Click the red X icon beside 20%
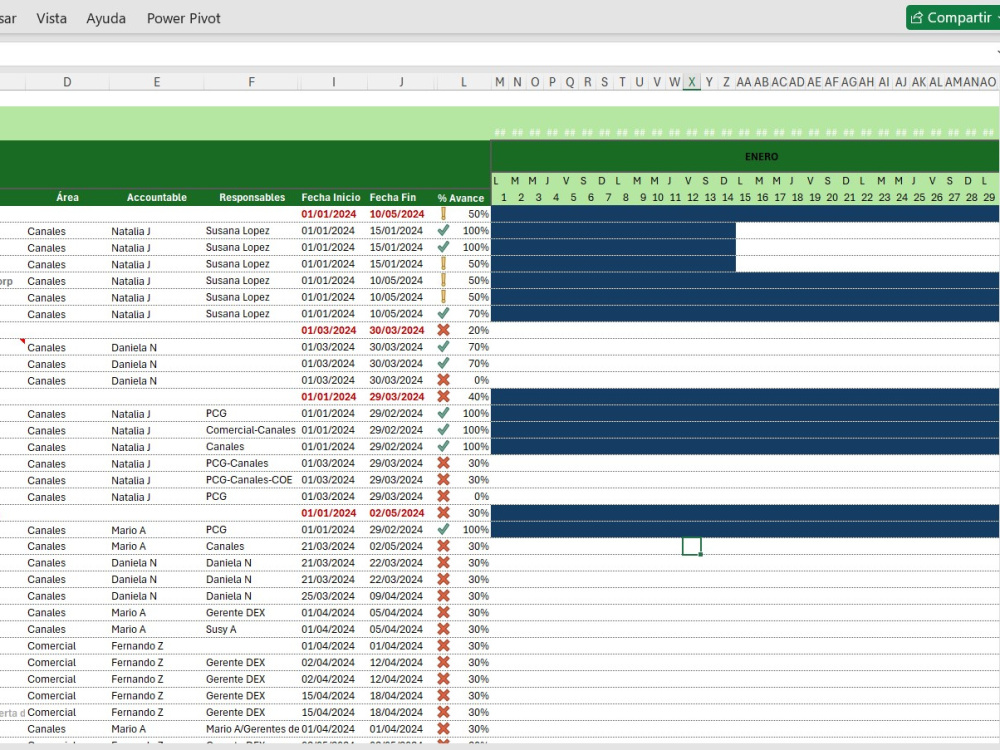 click(x=443, y=330)
